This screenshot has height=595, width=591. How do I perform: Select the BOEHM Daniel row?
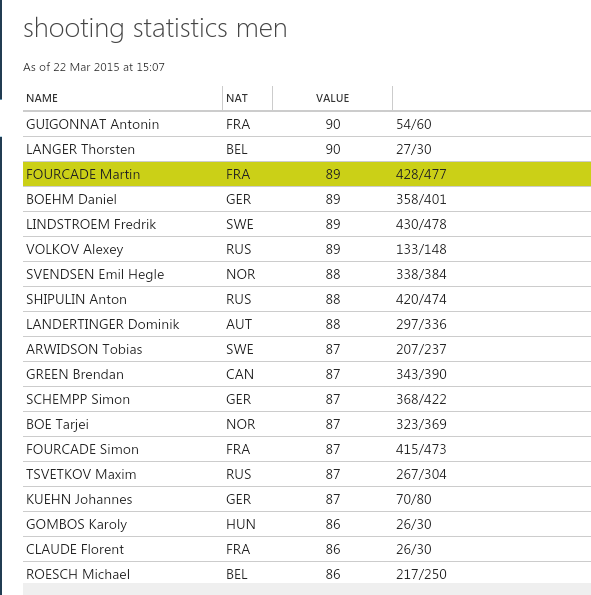(307, 199)
